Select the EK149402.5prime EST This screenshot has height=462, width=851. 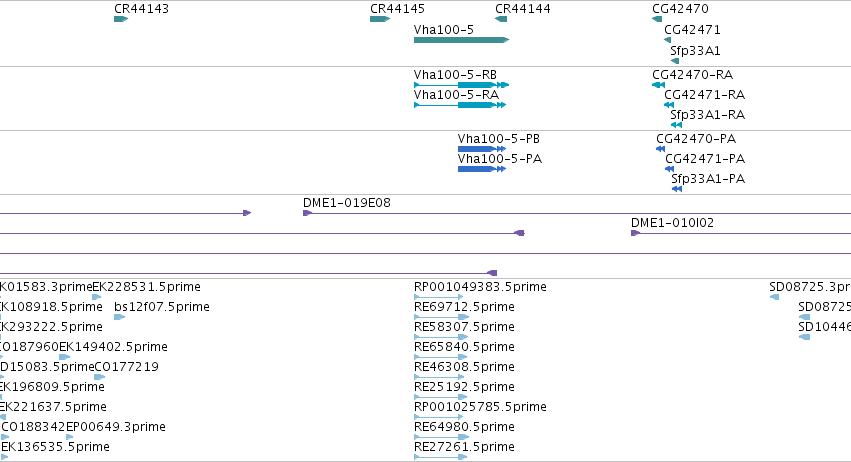coord(65,357)
